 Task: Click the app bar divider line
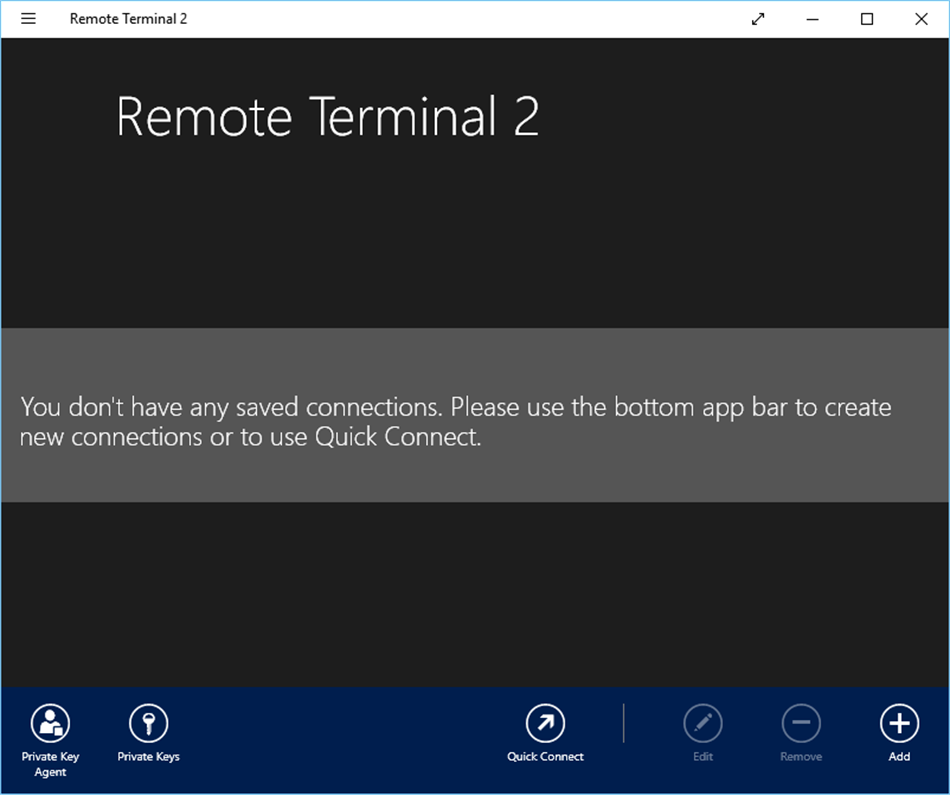coord(623,722)
